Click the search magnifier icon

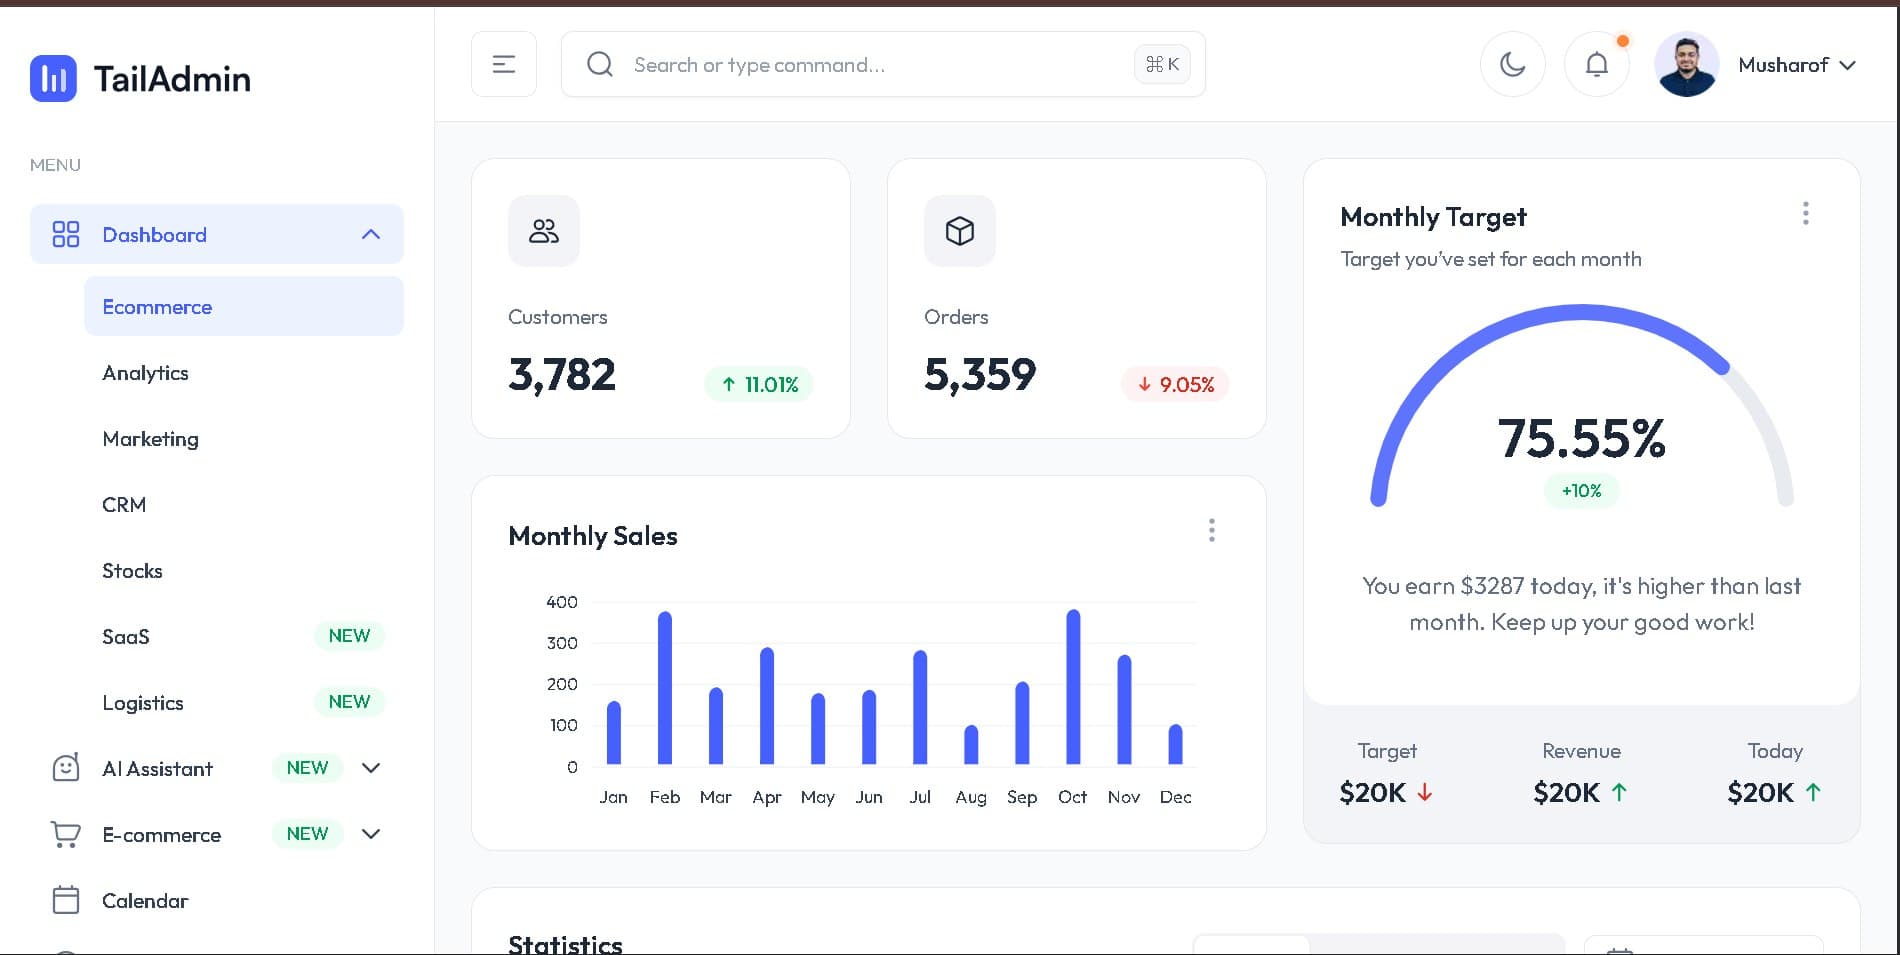[599, 64]
